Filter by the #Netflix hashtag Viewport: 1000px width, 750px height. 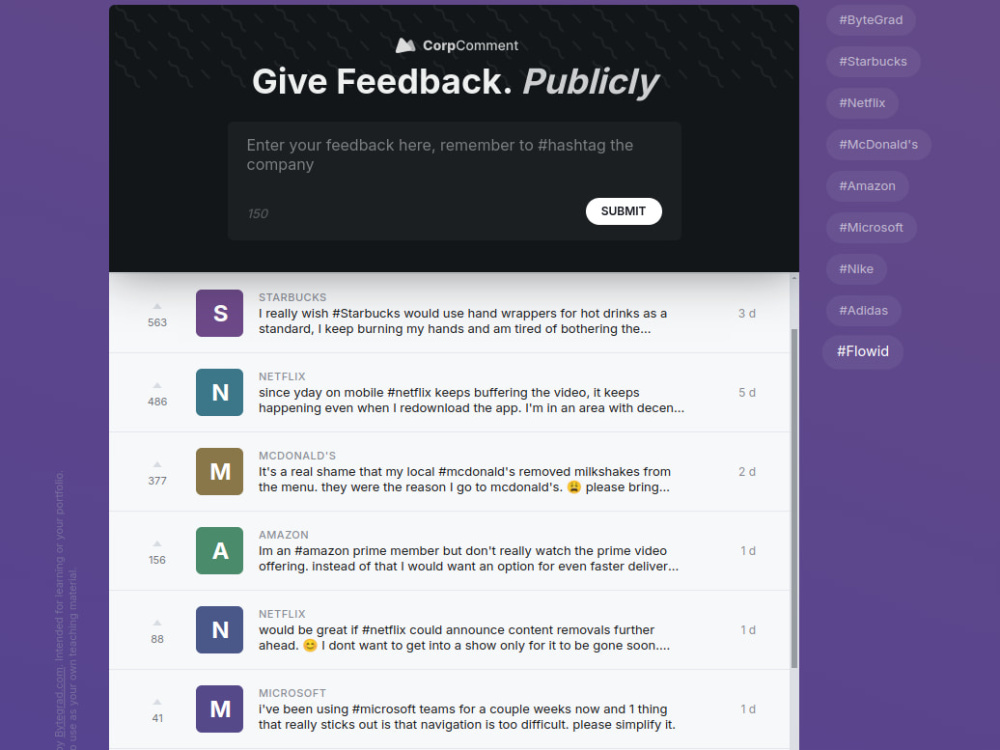pos(862,103)
